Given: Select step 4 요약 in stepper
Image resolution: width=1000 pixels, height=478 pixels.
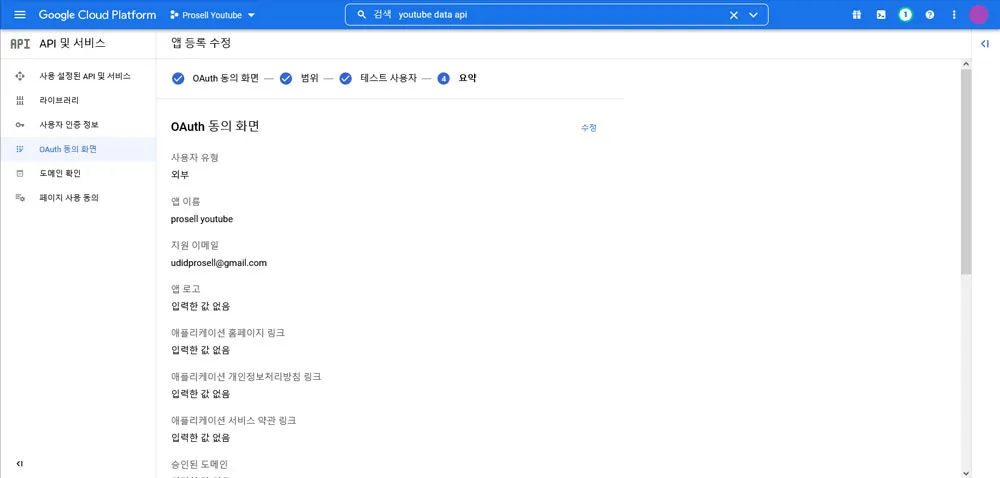Looking at the screenshot, I should [457, 78].
